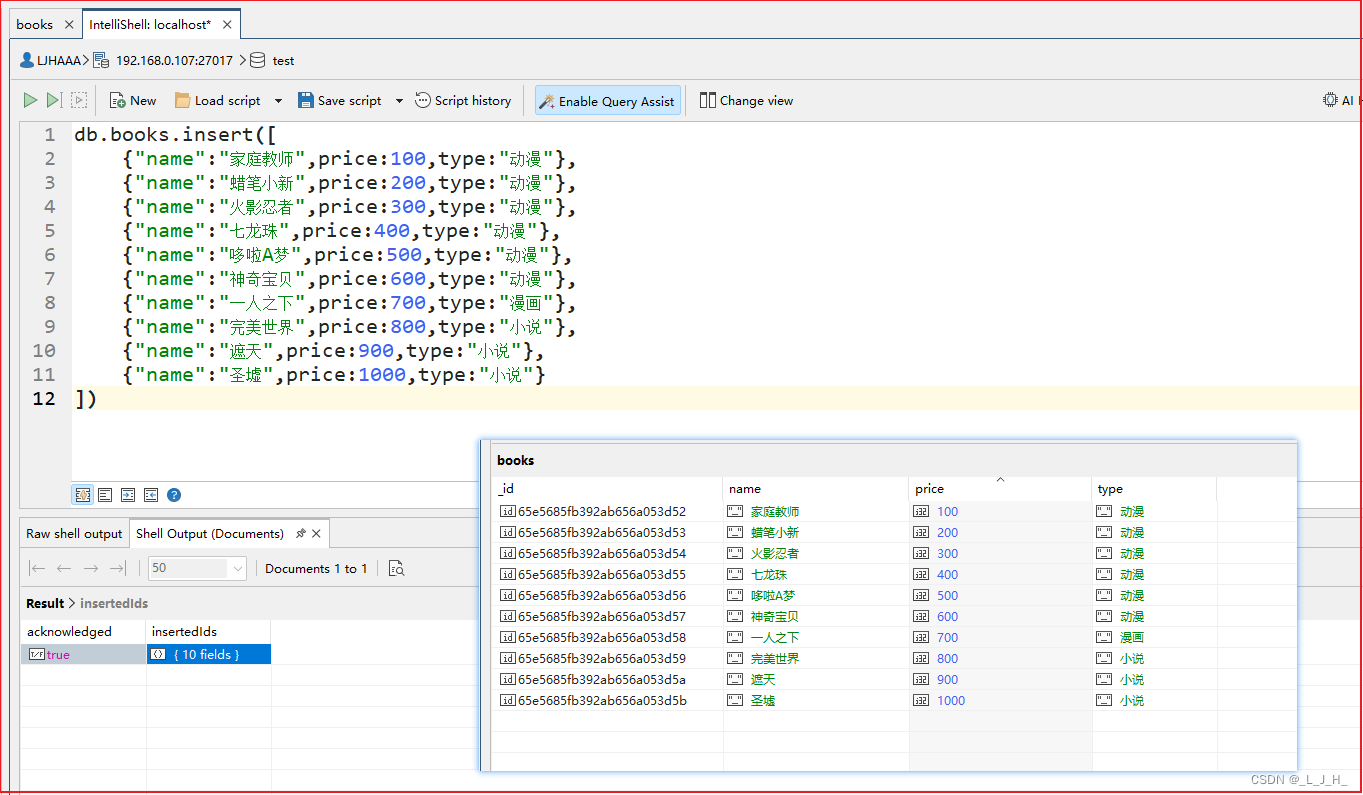Go to first page of results
Viewport: 1363px width, 795px height.
pos(37,568)
